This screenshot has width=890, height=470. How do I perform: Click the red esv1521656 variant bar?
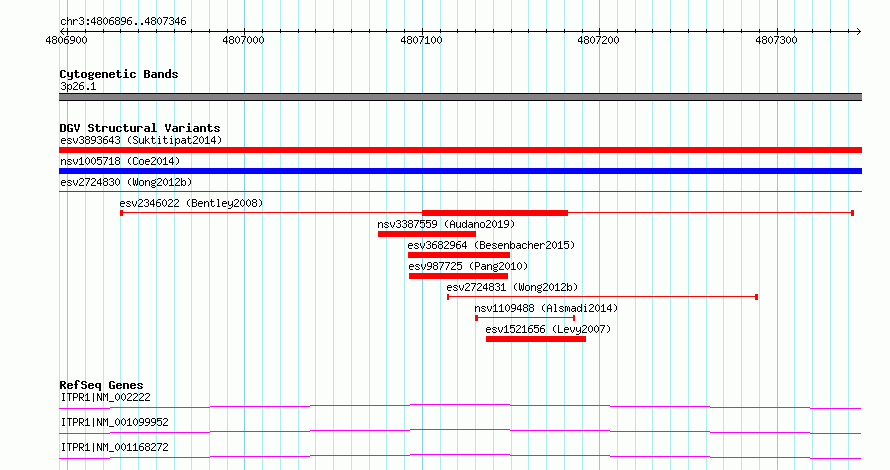pos(536,339)
